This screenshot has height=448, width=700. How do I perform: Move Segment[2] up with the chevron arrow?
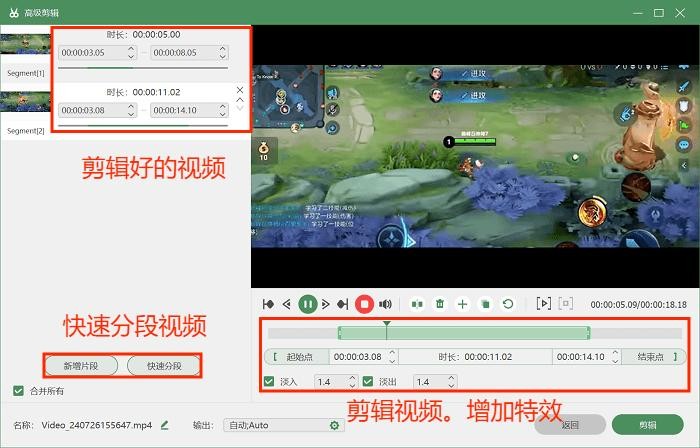click(240, 102)
